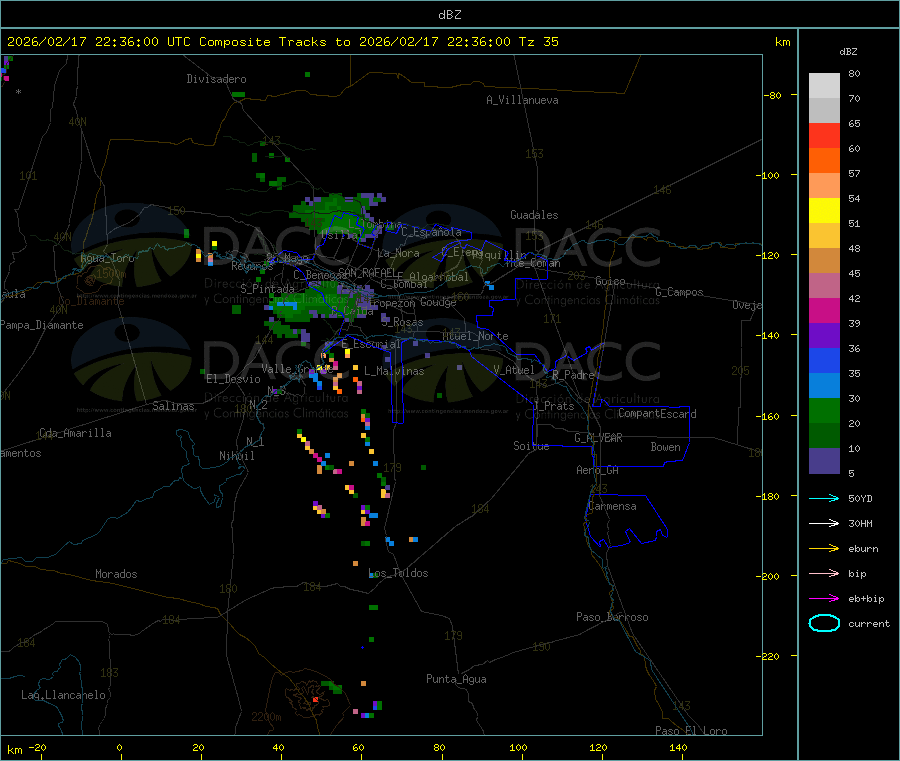The image size is (900, 761).
Task: Click the Los_Toldos map label
Action: tap(398, 573)
